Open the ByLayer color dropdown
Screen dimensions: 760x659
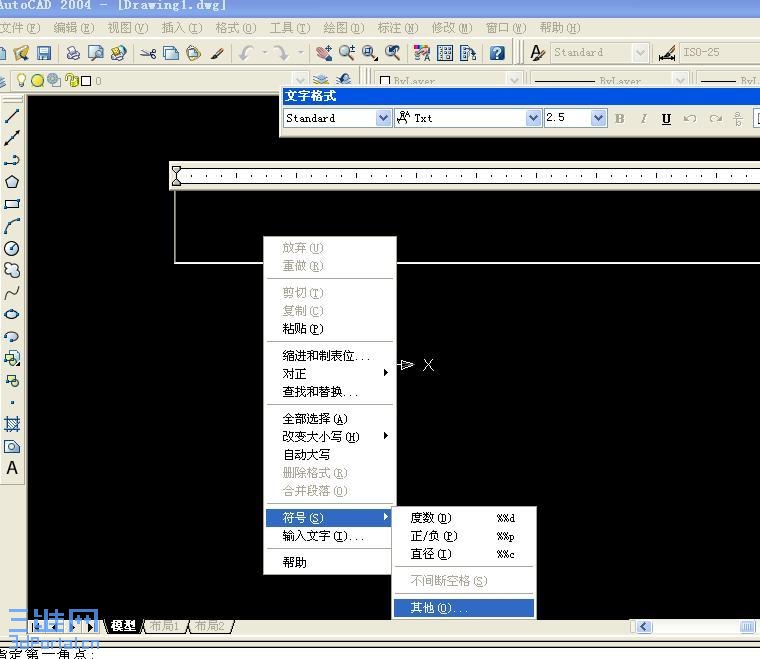(x=514, y=79)
